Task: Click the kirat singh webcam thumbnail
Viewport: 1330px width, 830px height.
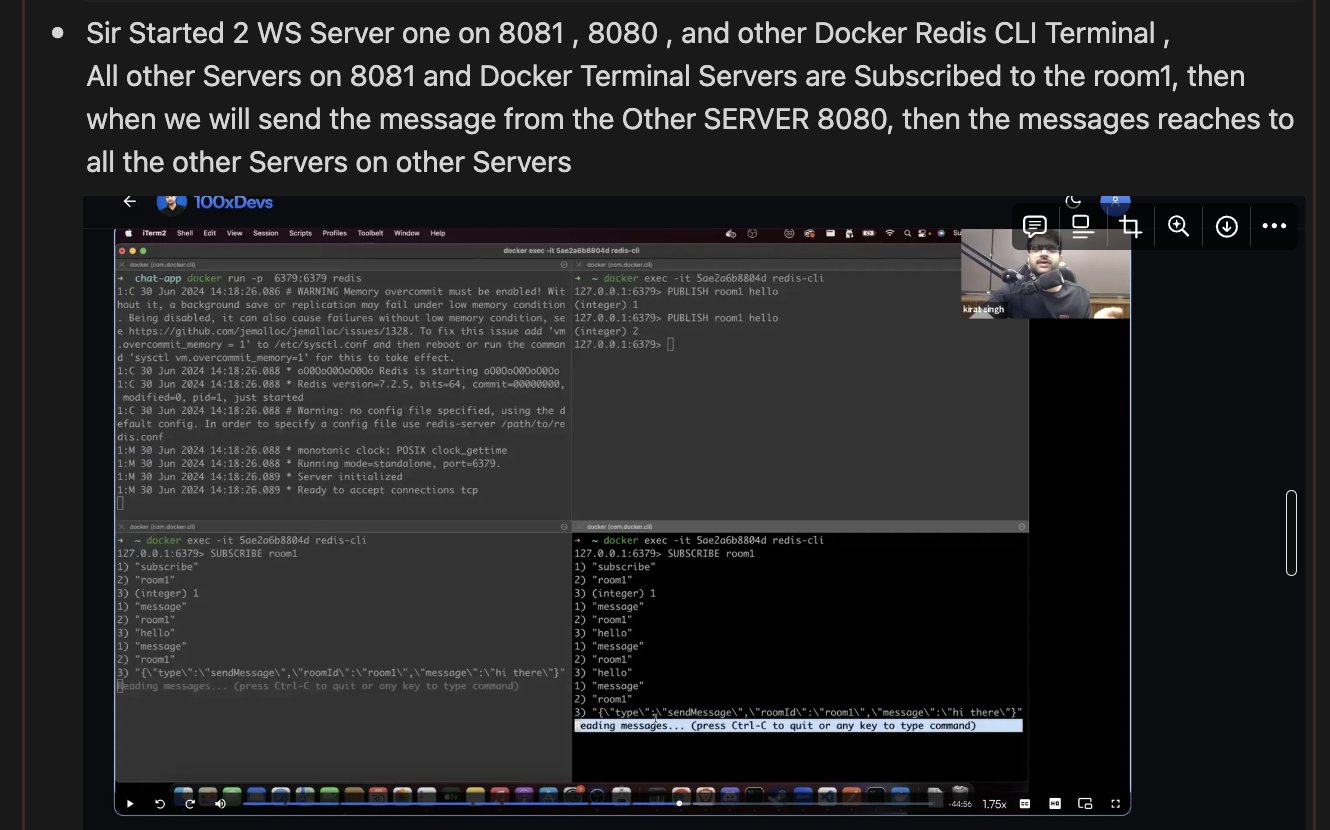Action: click(1045, 274)
